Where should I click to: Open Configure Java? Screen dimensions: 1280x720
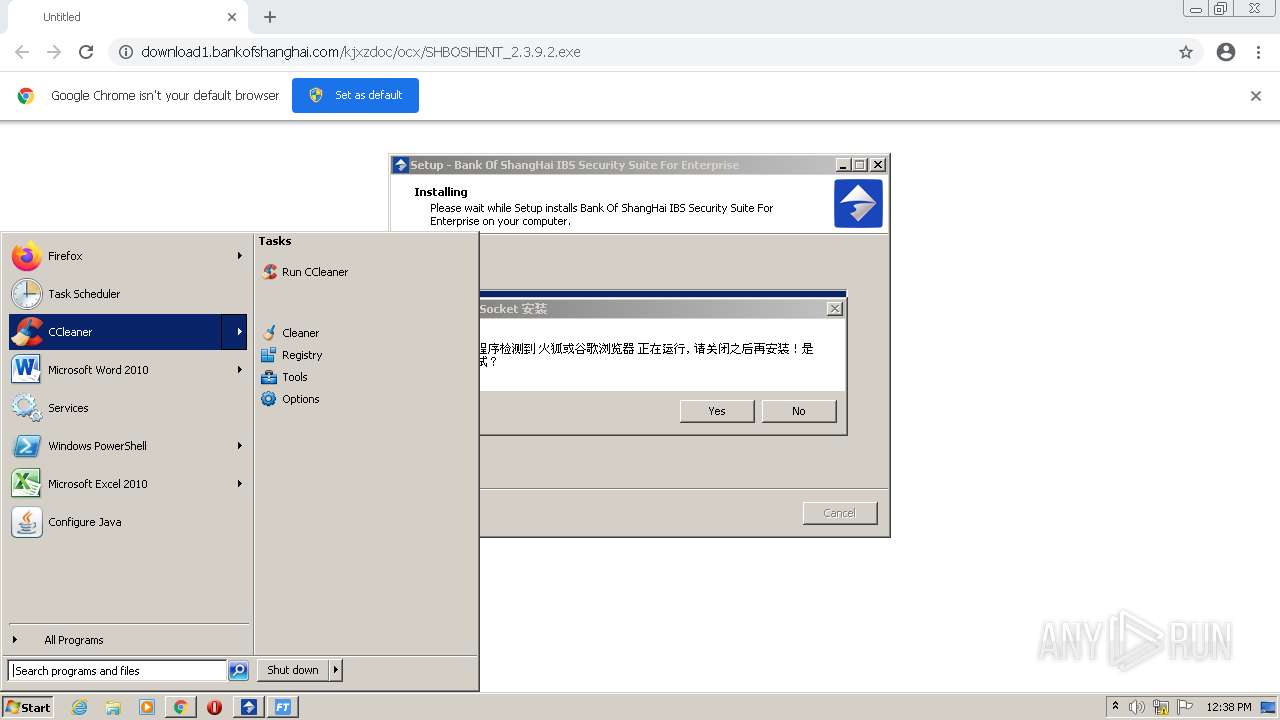click(x=128, y=522)
